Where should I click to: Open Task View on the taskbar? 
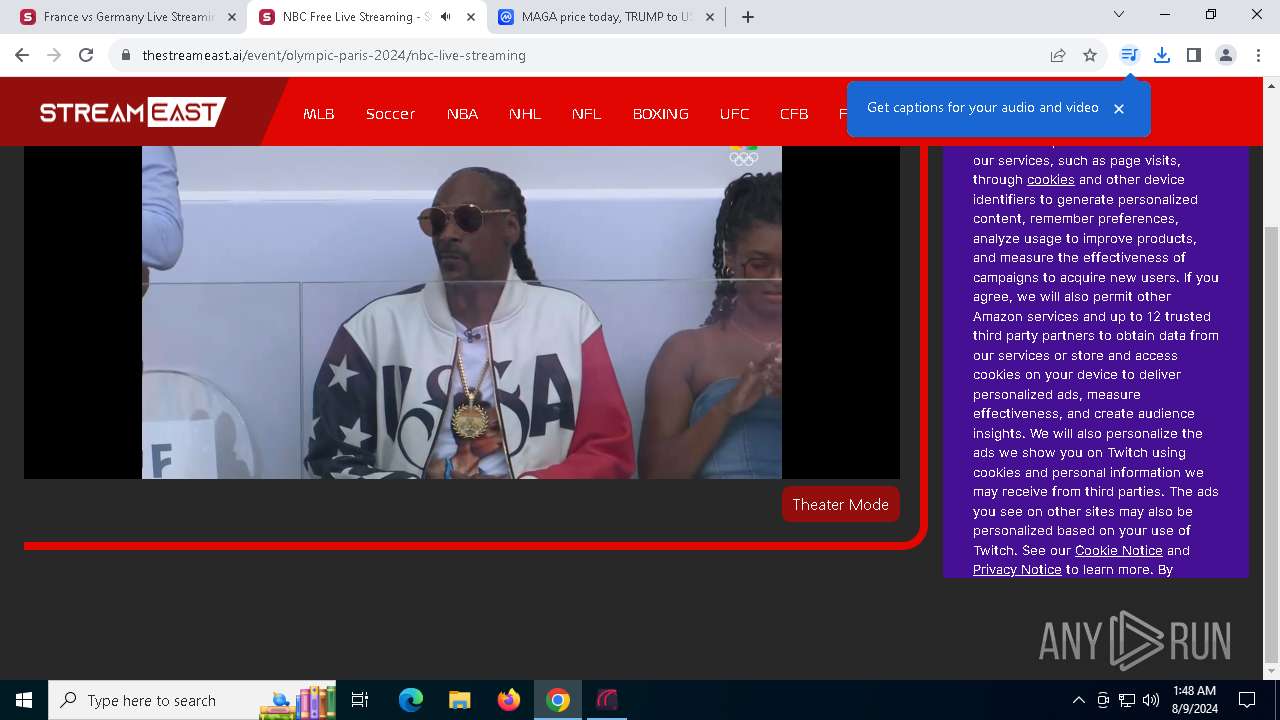pyautogui.click(x=360, y=700)
